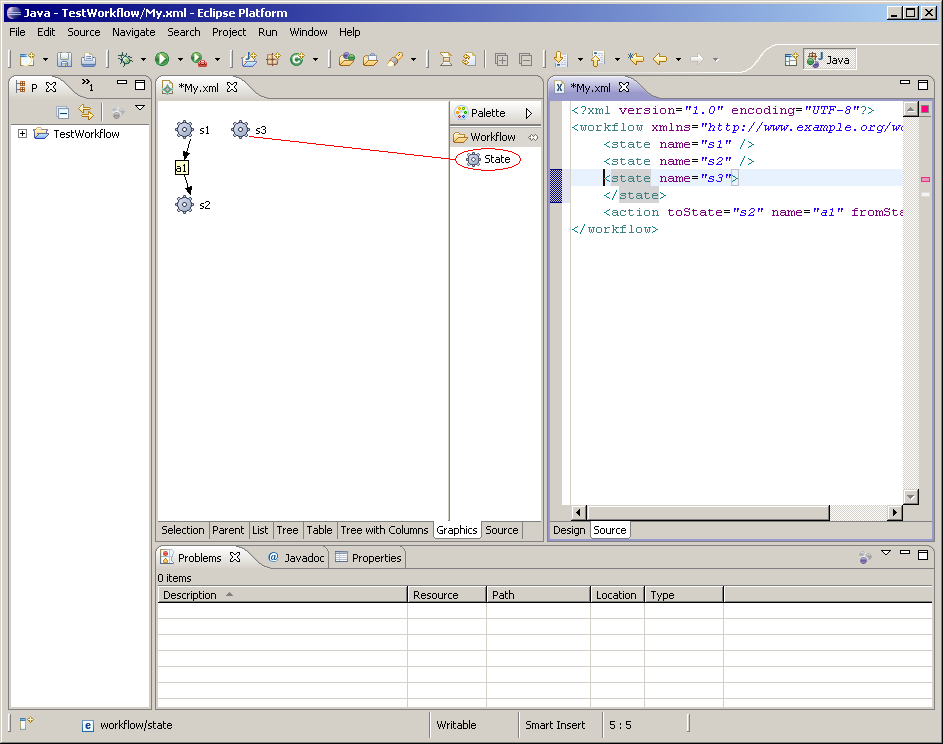
Task: Open the Navigate menu
Action: pyautogui.click(x=133, y=32)
